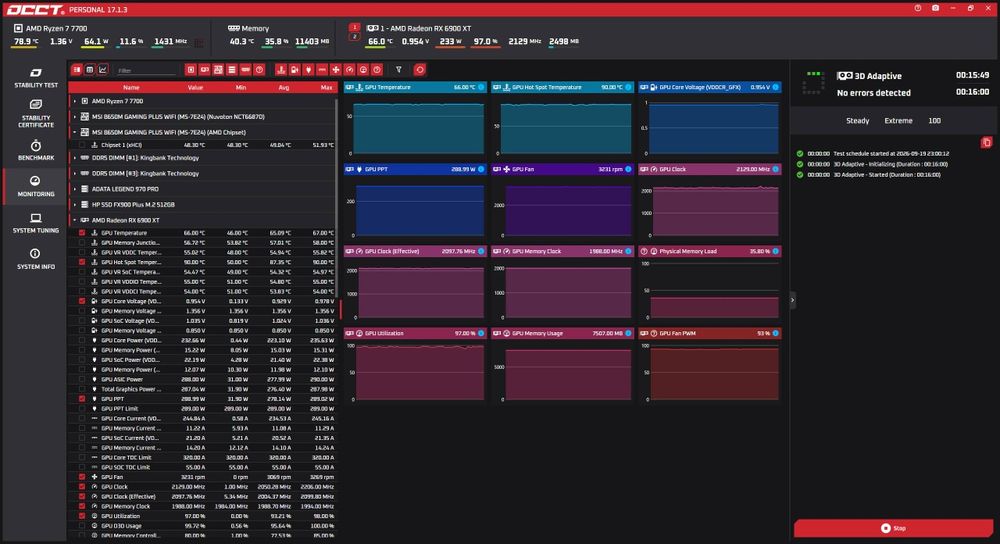Click the GPU Hot Spot Temperature graph

point(562,119)
